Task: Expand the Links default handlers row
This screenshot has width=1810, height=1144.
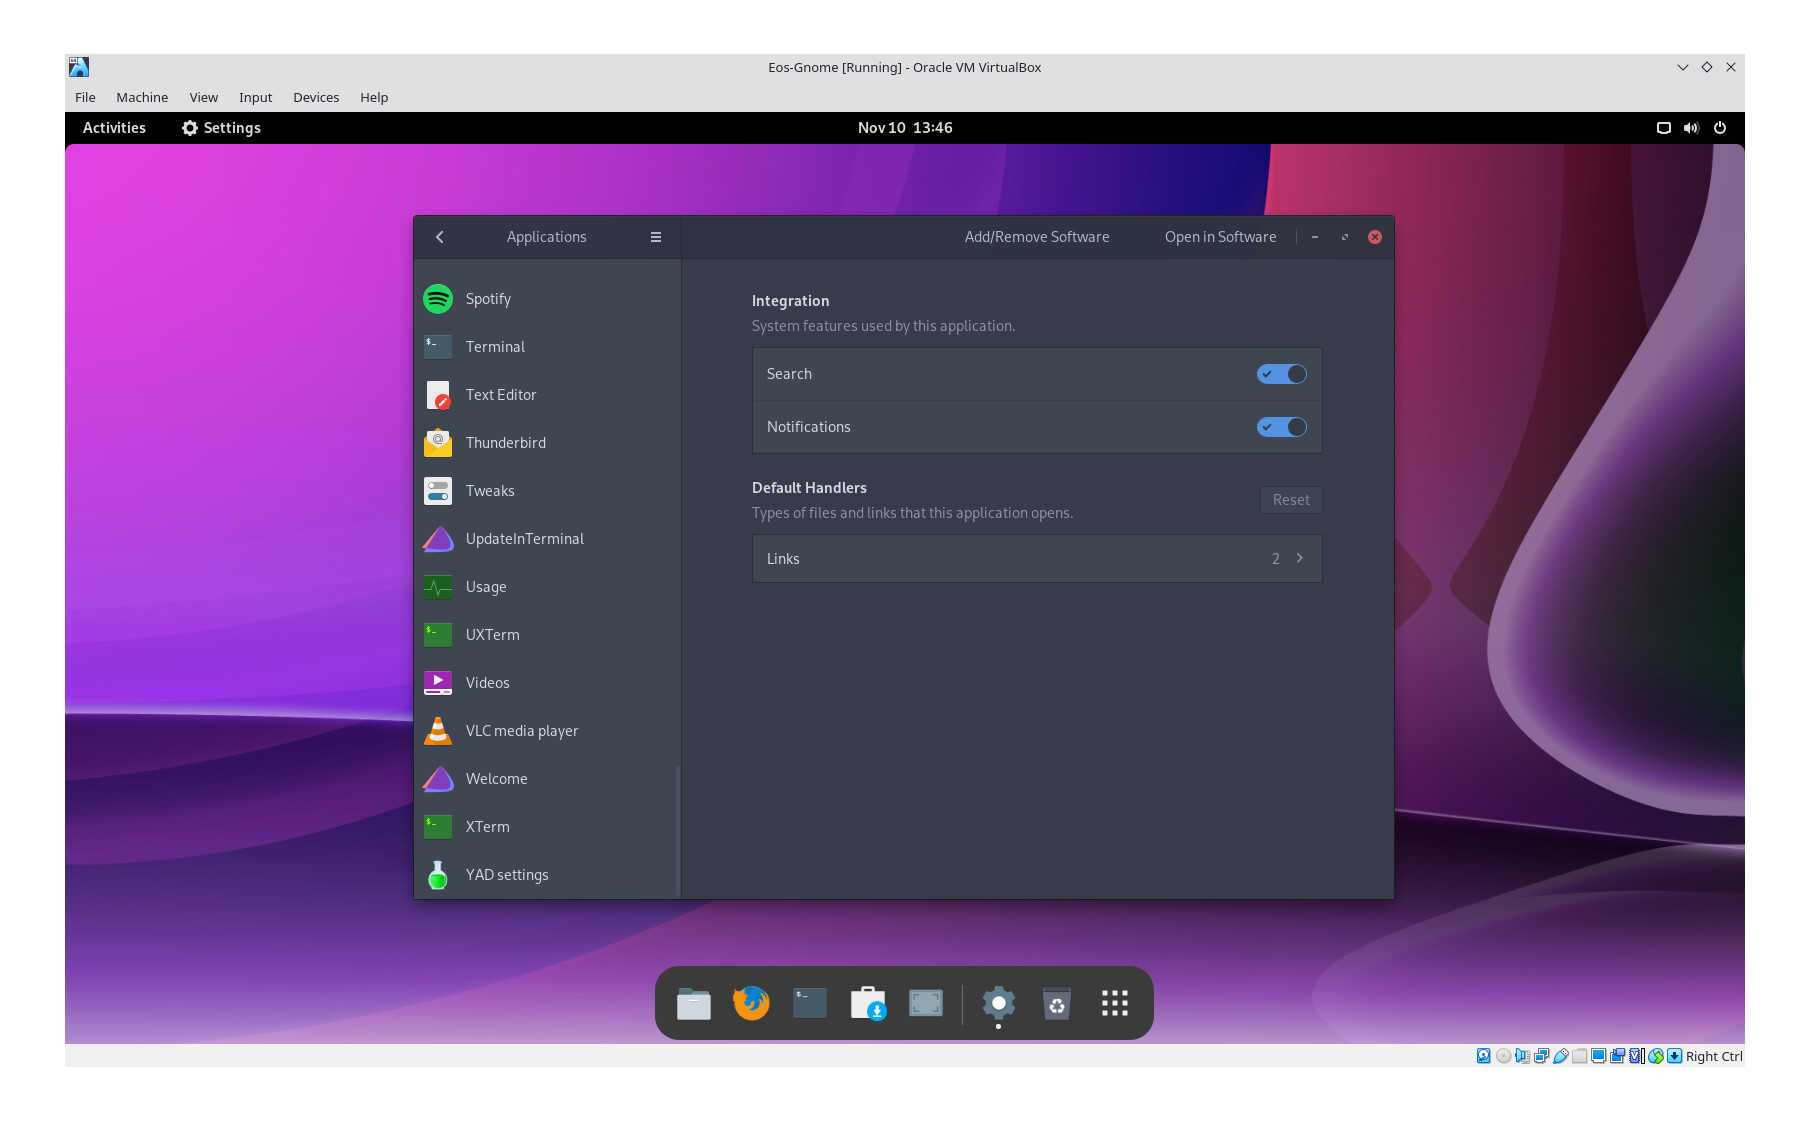Action: pos(1037,559)
